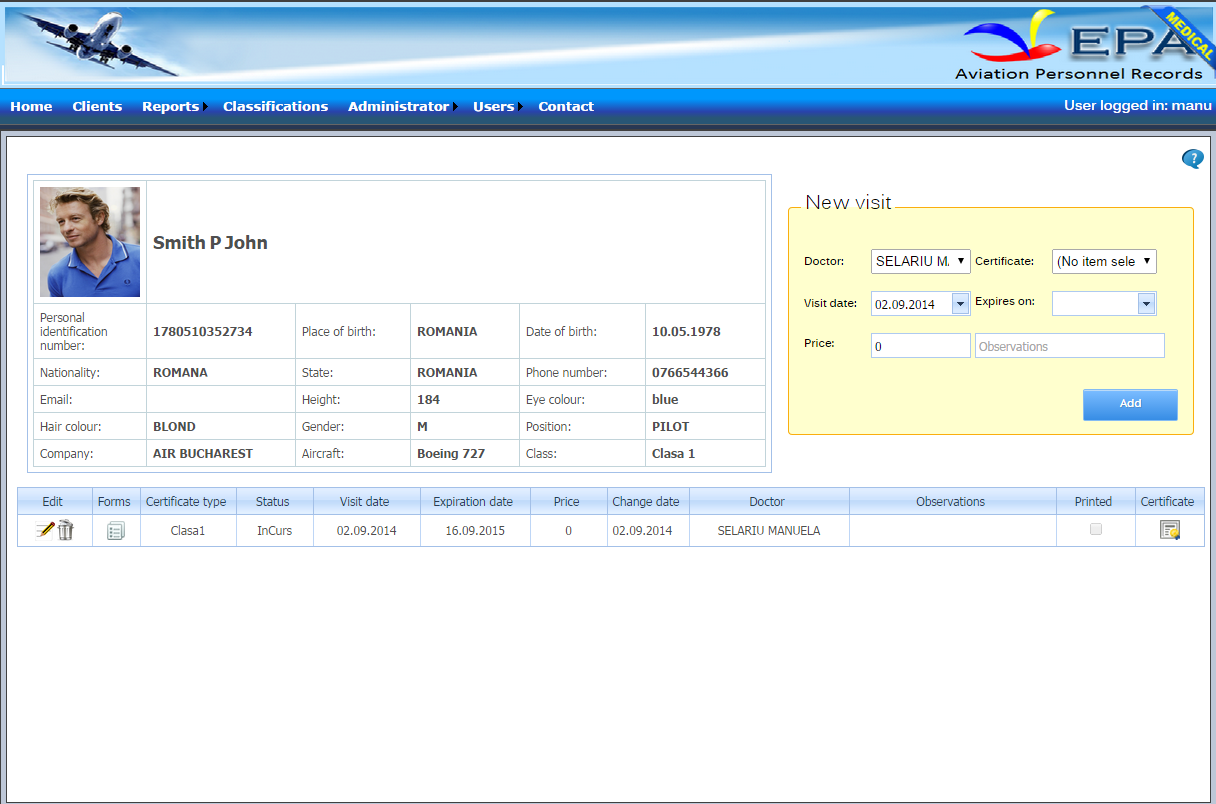
Task: Open the Administrator menu
Action: point(398,106)
